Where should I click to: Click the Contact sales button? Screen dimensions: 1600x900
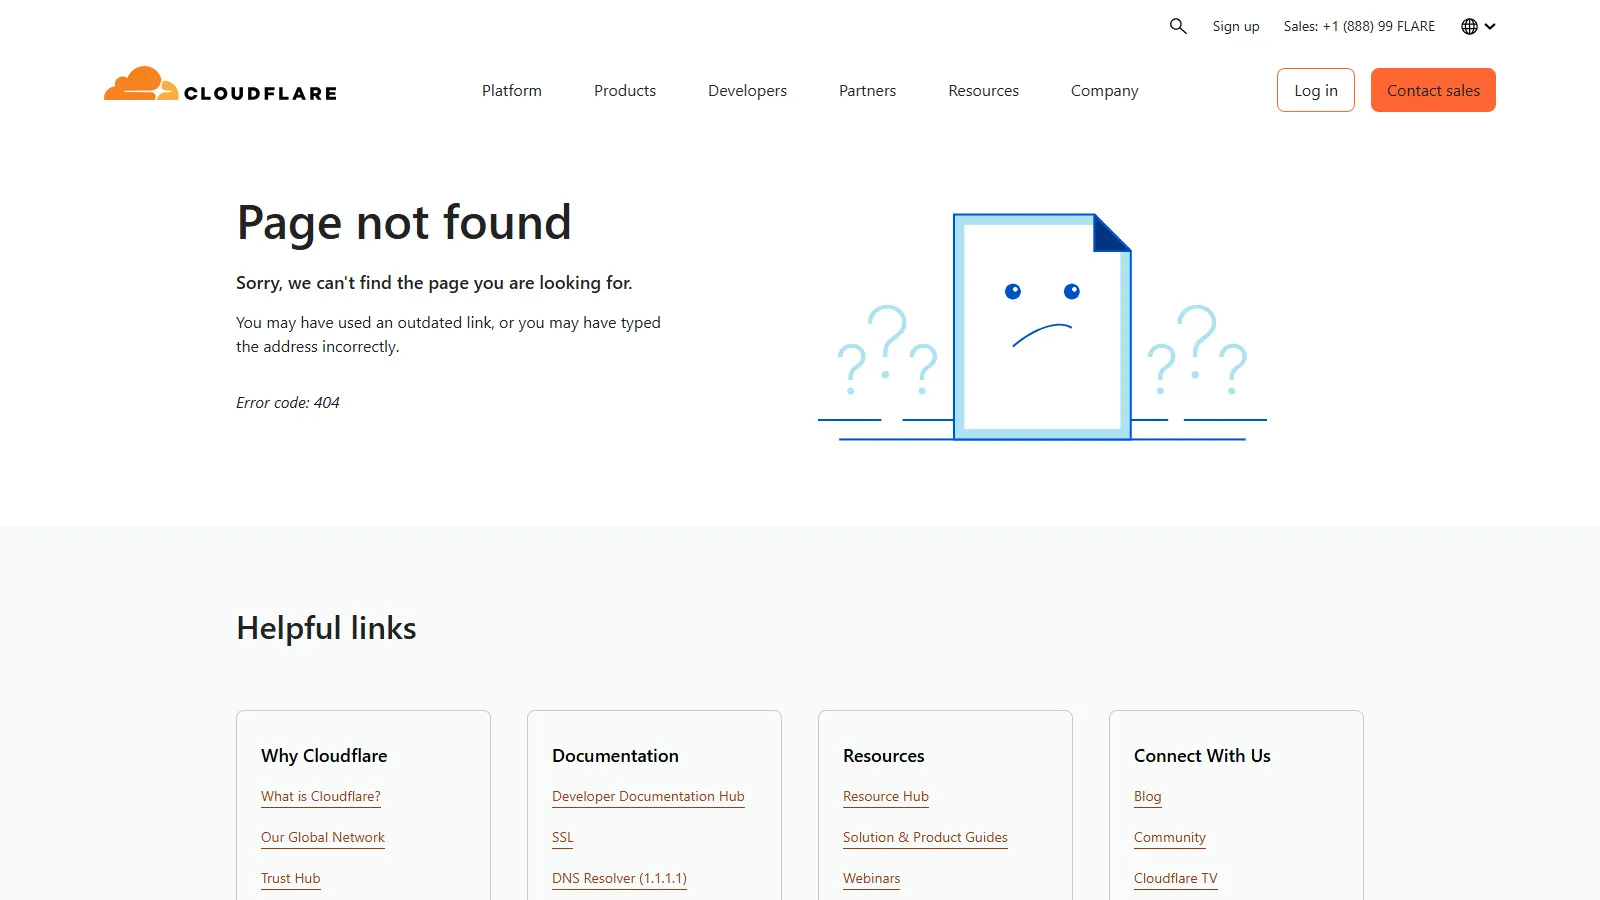[1433, 90]
